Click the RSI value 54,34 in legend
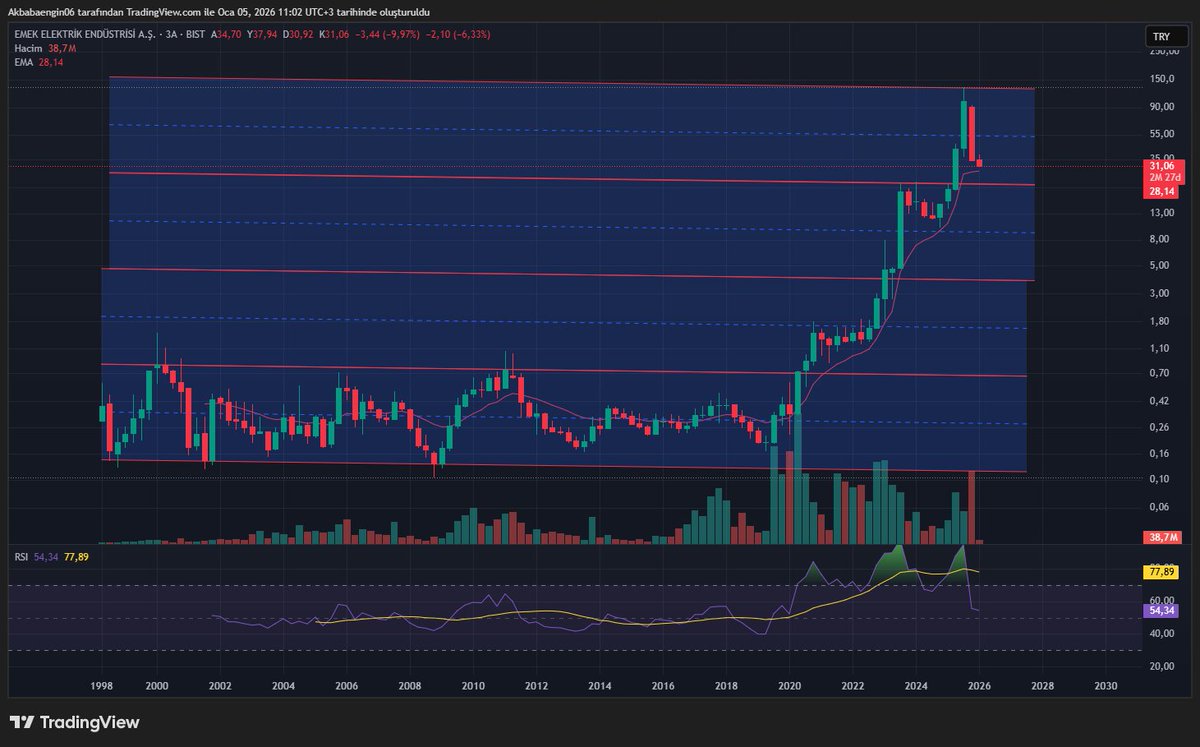 click(45, 556)
